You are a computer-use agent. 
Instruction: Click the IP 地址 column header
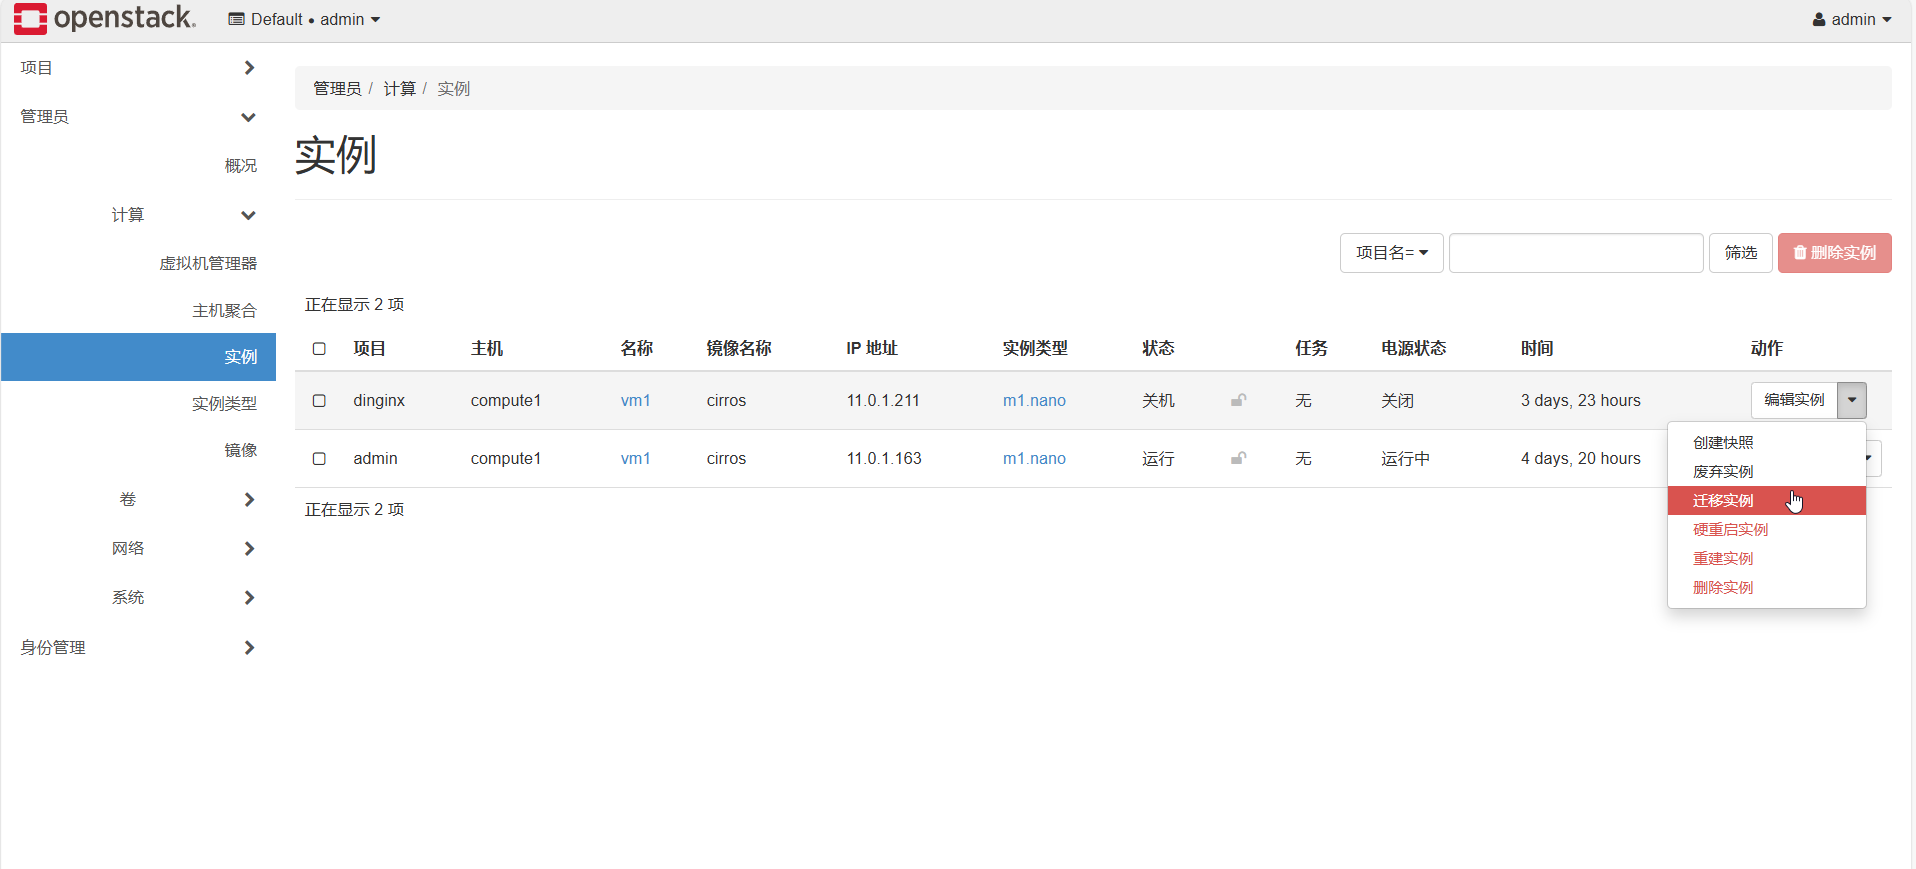[872, 348]
